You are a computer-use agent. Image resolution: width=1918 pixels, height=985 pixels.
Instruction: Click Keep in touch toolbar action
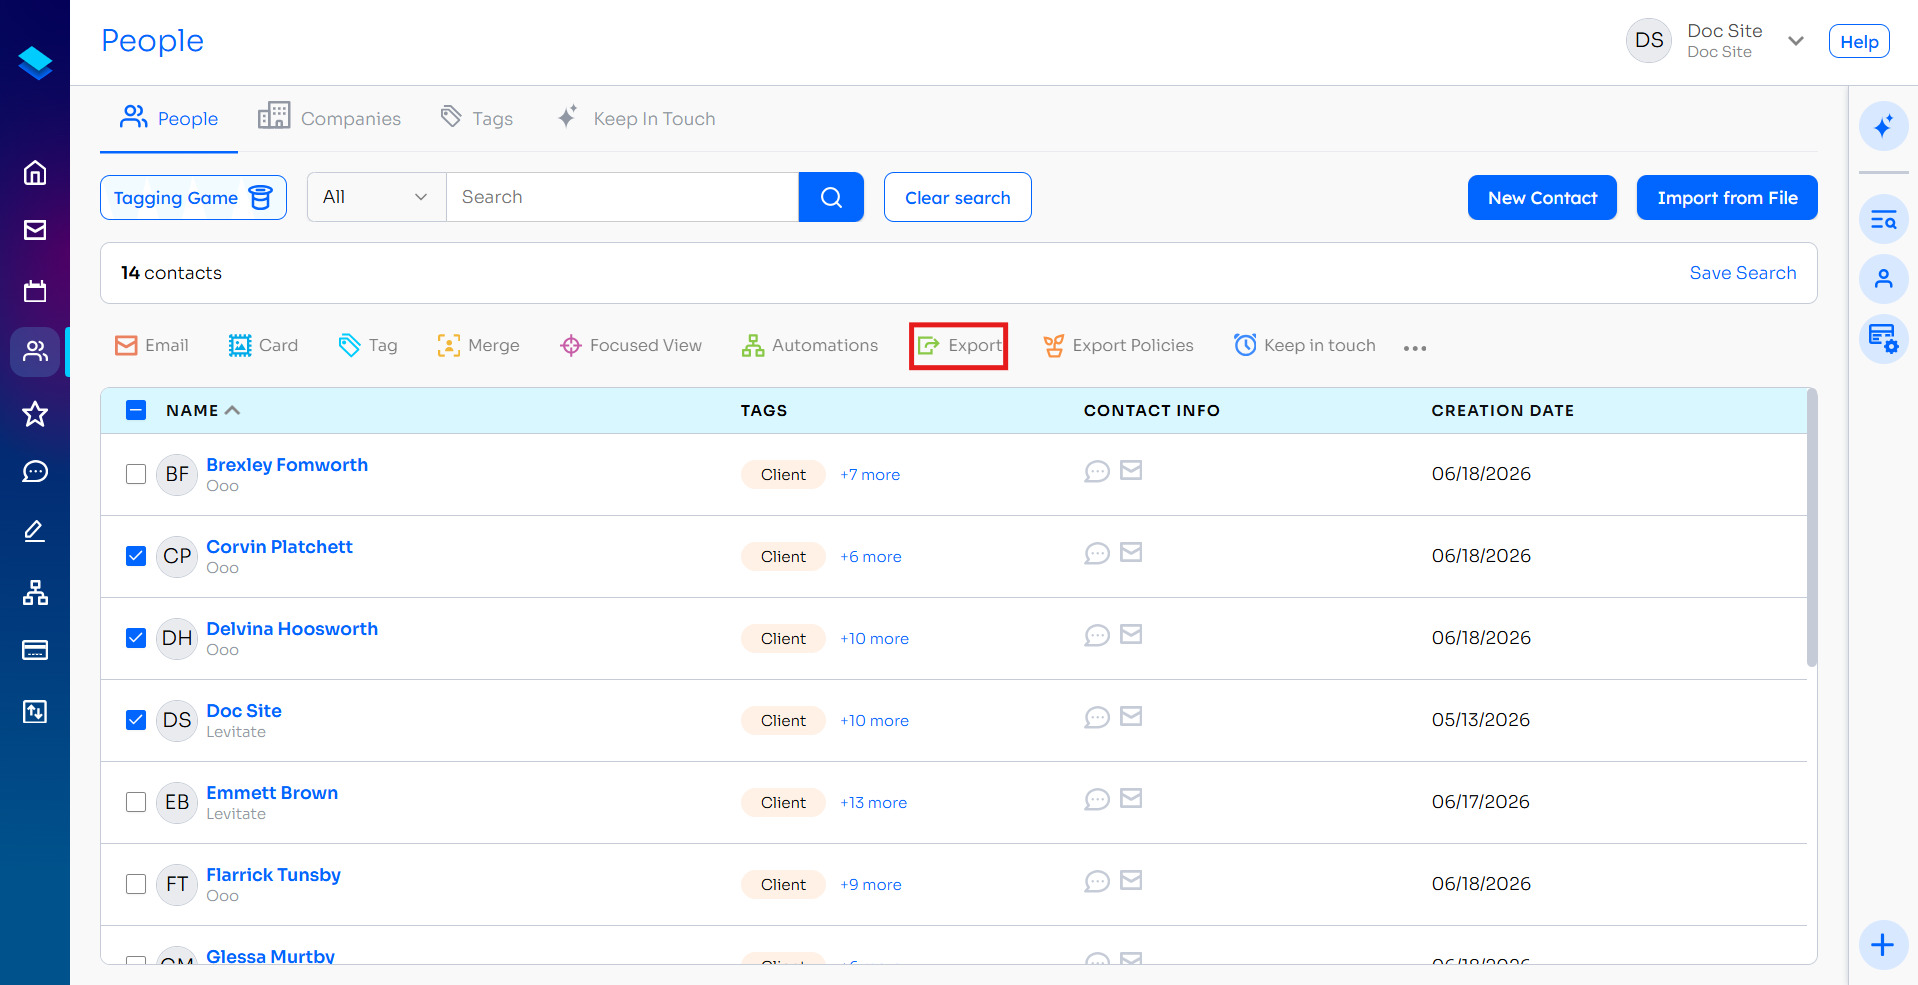[1305, 346]
